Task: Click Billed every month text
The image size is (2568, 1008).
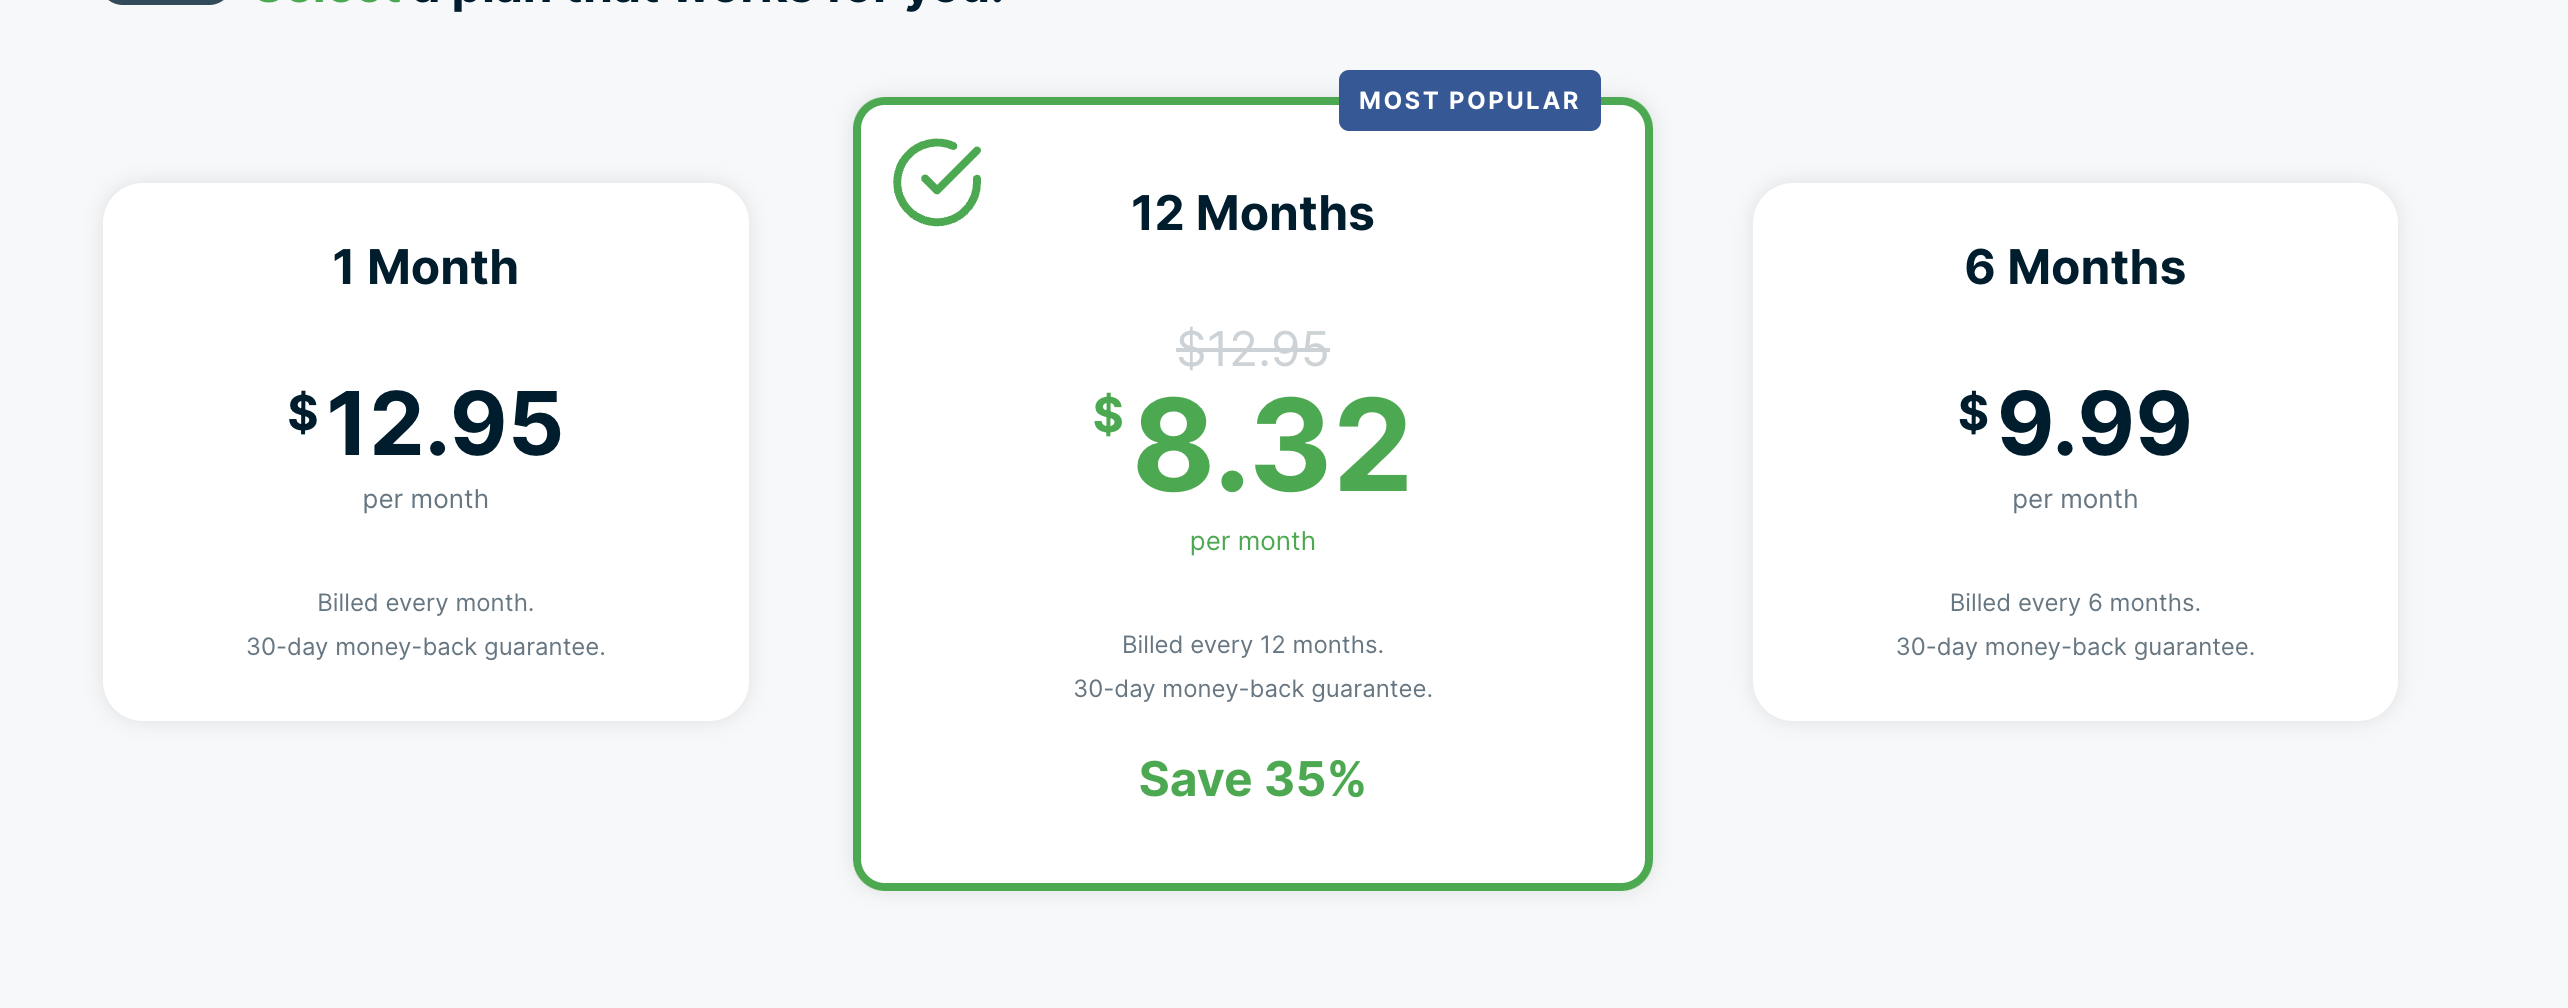Action: coord(426,603)
